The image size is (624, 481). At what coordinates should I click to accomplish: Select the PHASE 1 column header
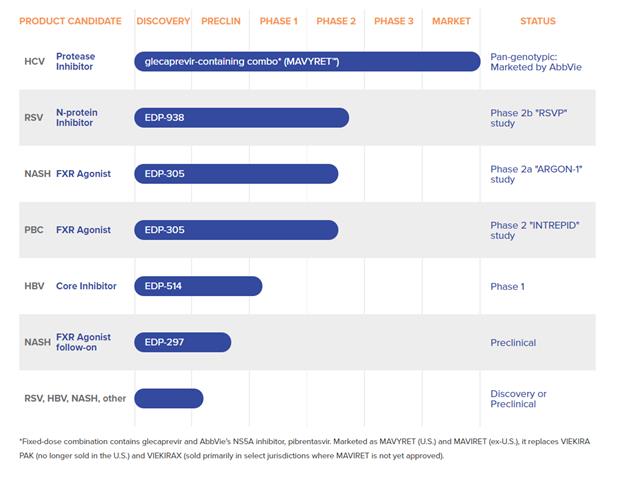[x=278, y=21]
